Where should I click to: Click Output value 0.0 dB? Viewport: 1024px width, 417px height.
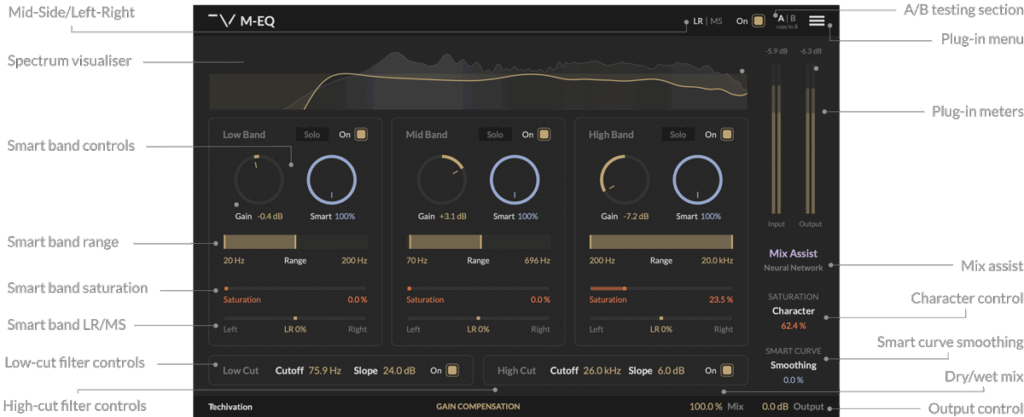click(x=776, y=407)
